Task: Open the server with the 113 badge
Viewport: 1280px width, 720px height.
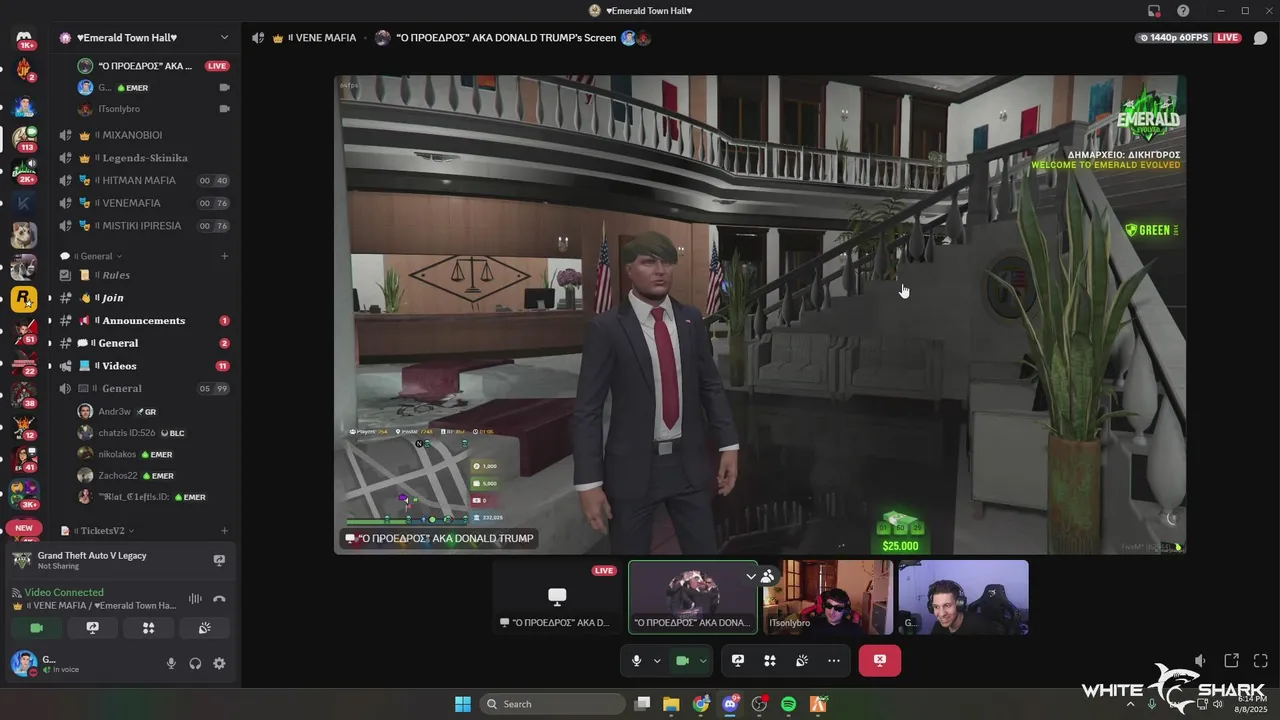Action: [24, 137]
